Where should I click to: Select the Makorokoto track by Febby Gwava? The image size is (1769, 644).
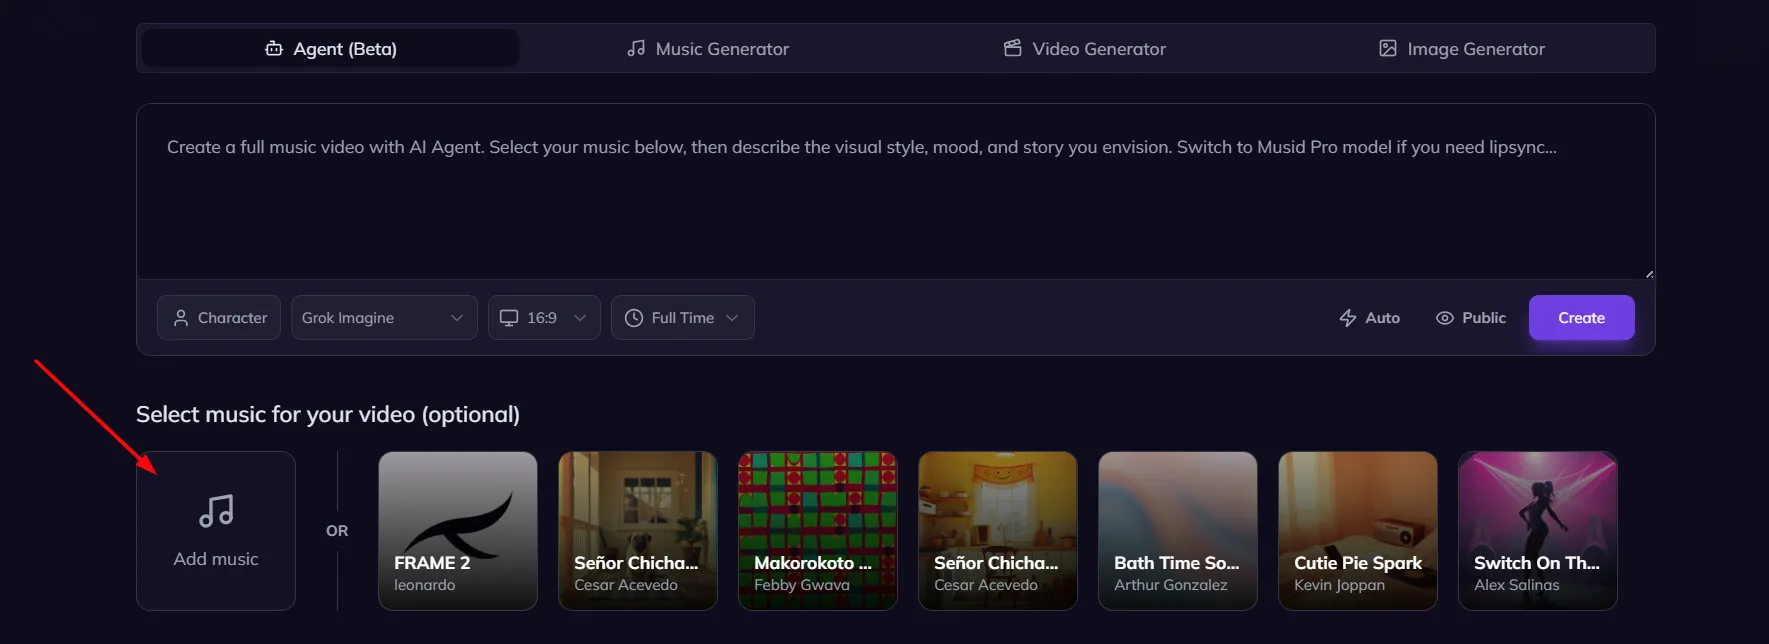[818, 531]
